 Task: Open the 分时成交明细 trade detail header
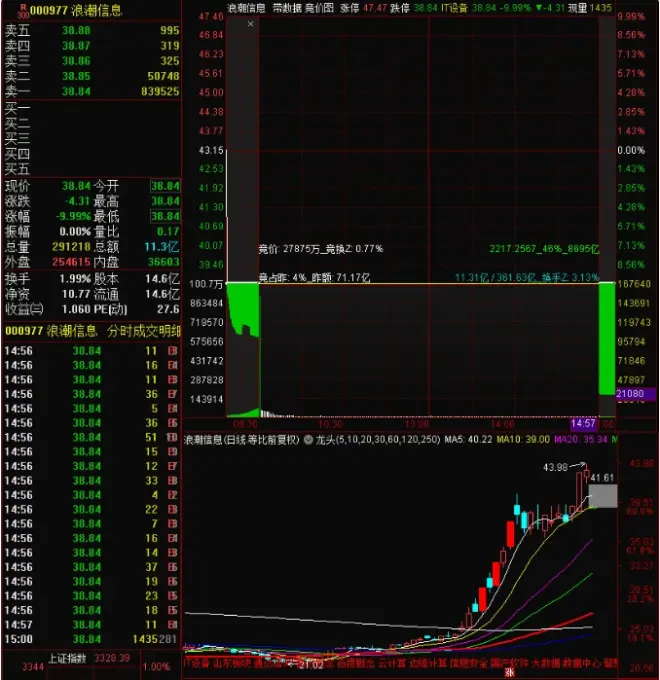[x=139, y=331]
